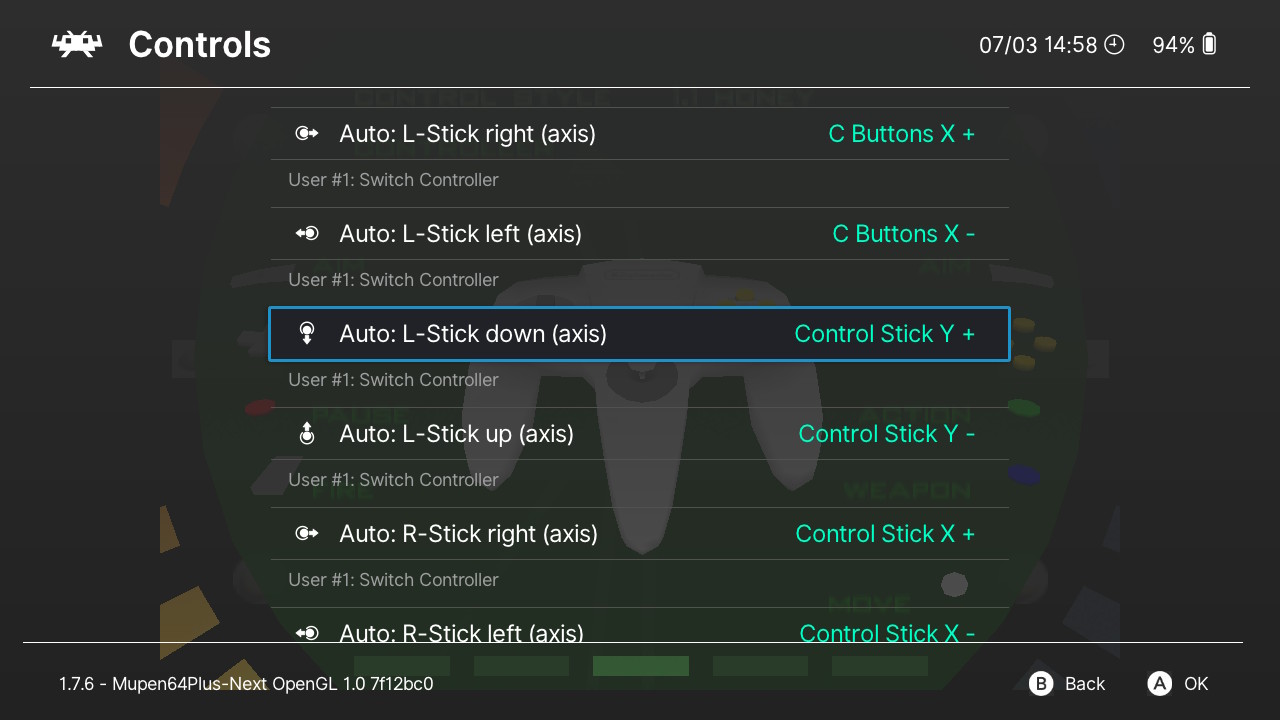This screenshot has width=1280, height=720.
Task: Select the Auto: R-Stick right (axis) entry
Action: click(640, 534)
